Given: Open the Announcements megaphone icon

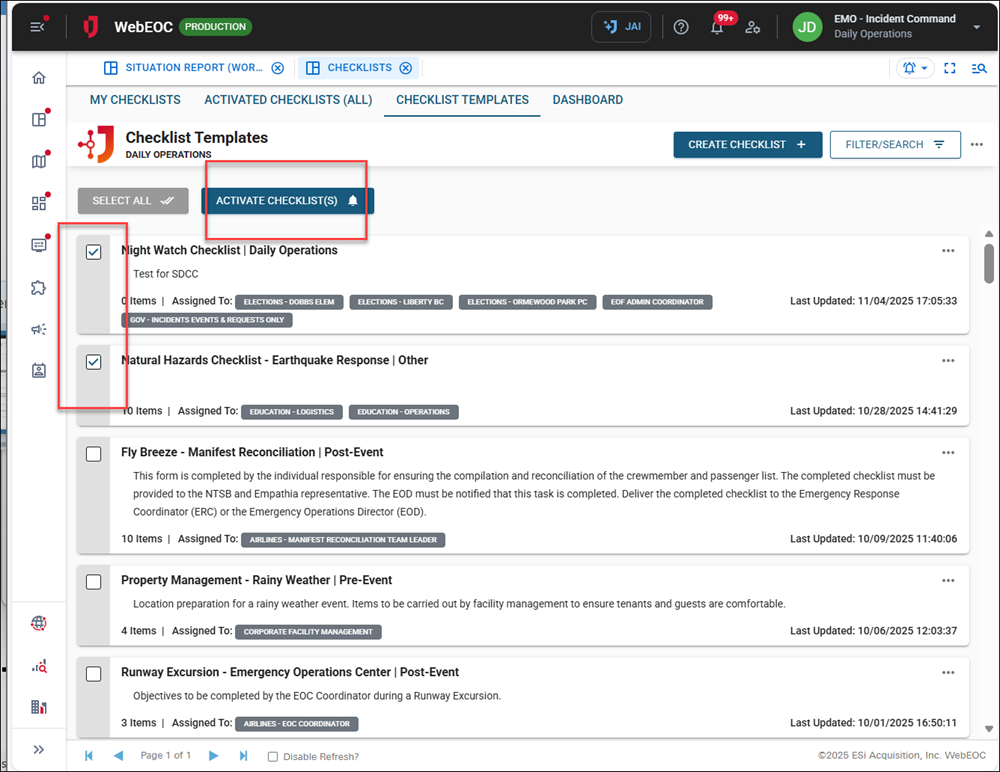Looking at the screenshot, I should click(x=38, y=329).
